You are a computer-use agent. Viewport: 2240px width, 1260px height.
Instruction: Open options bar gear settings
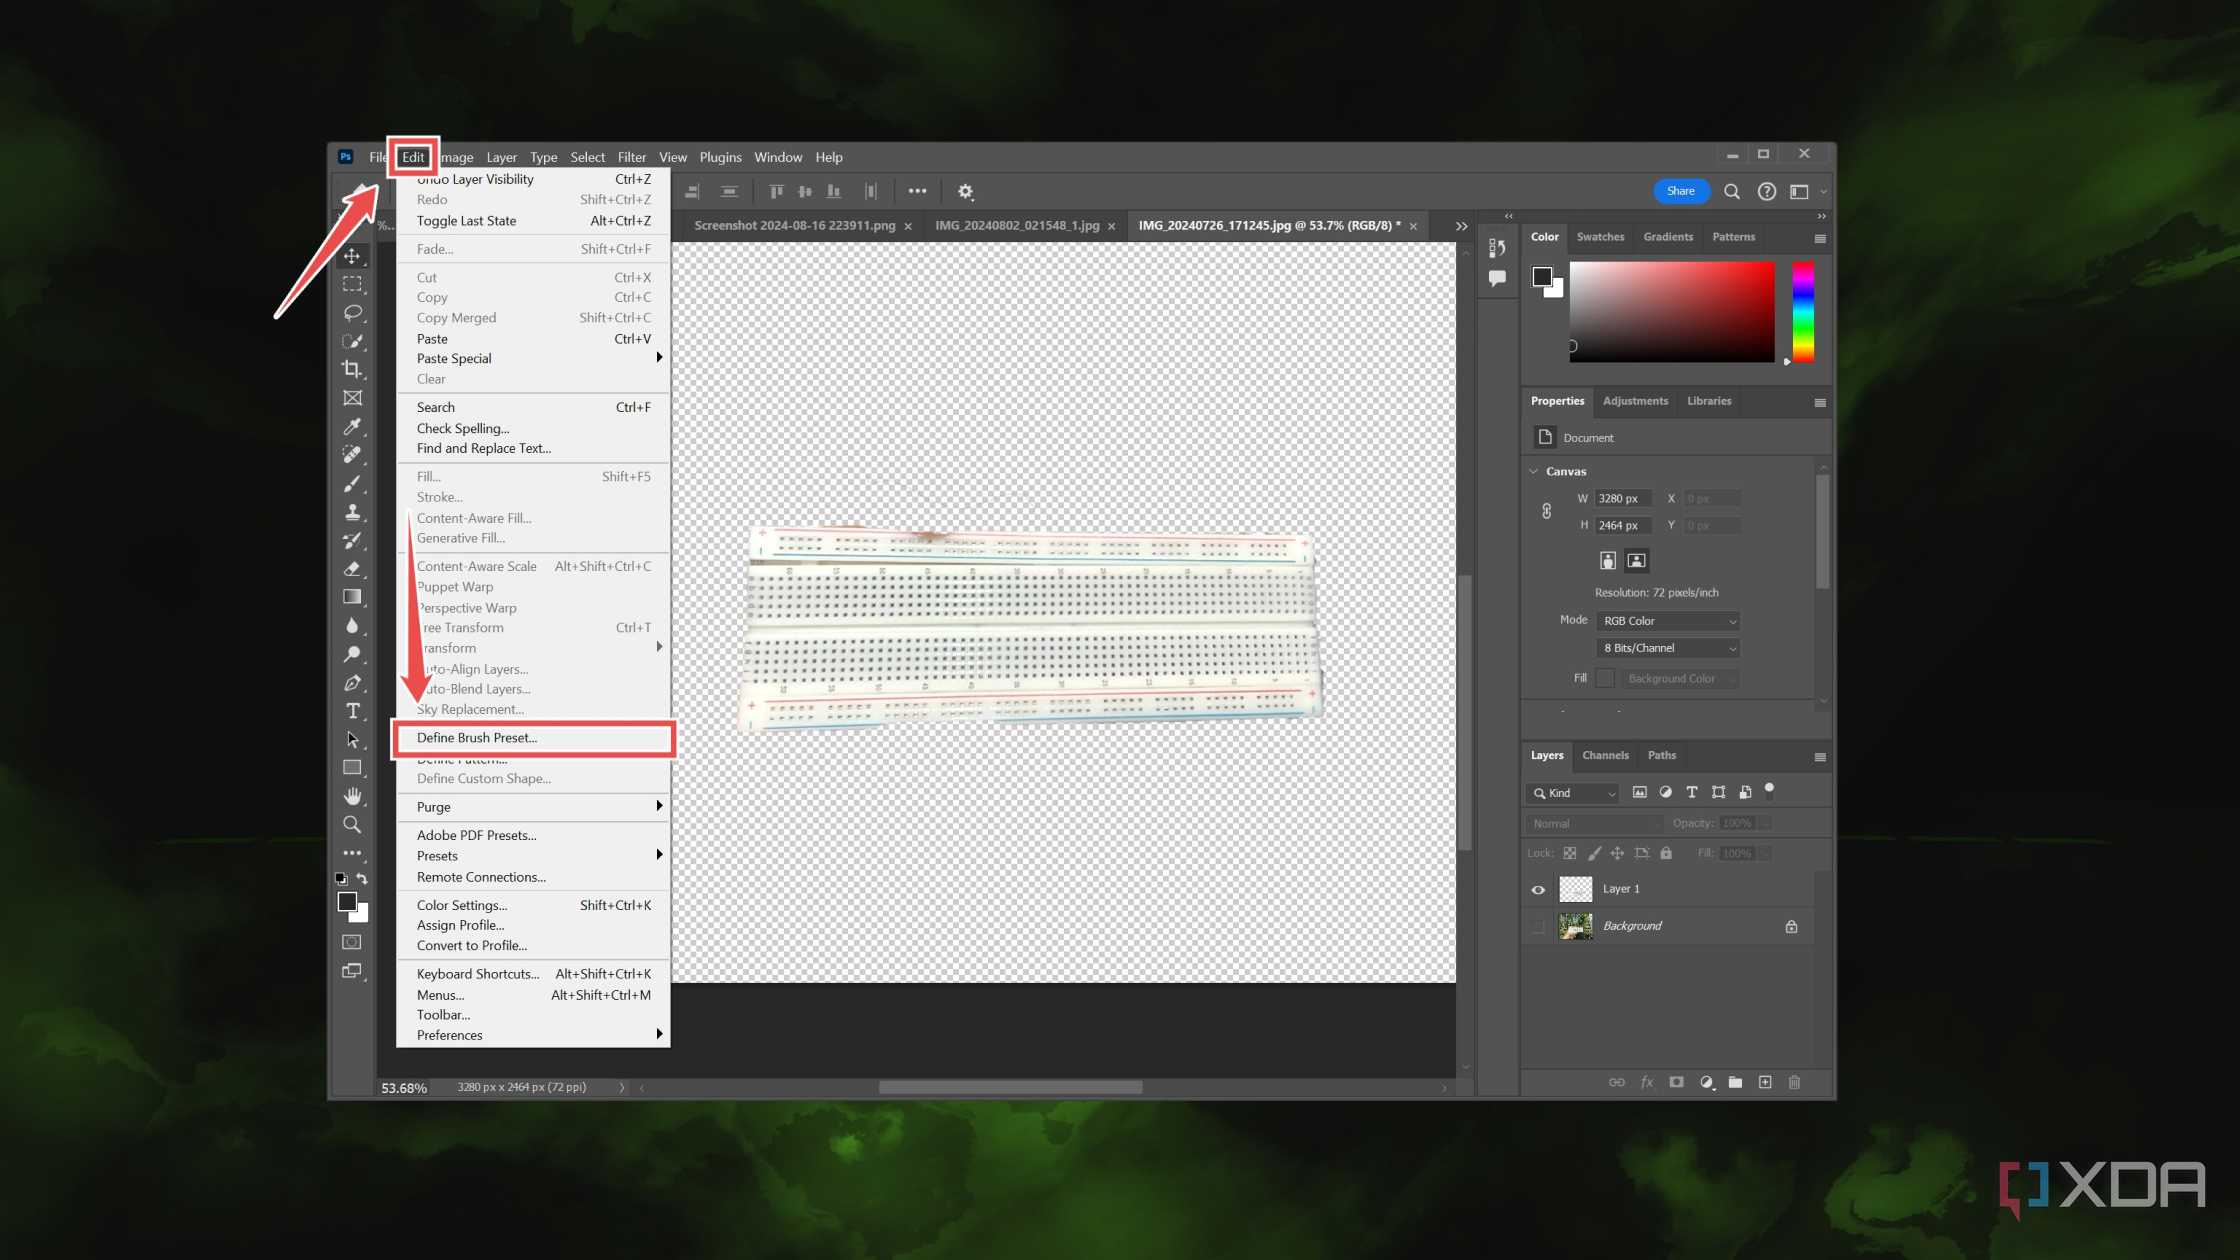point(965,191)
